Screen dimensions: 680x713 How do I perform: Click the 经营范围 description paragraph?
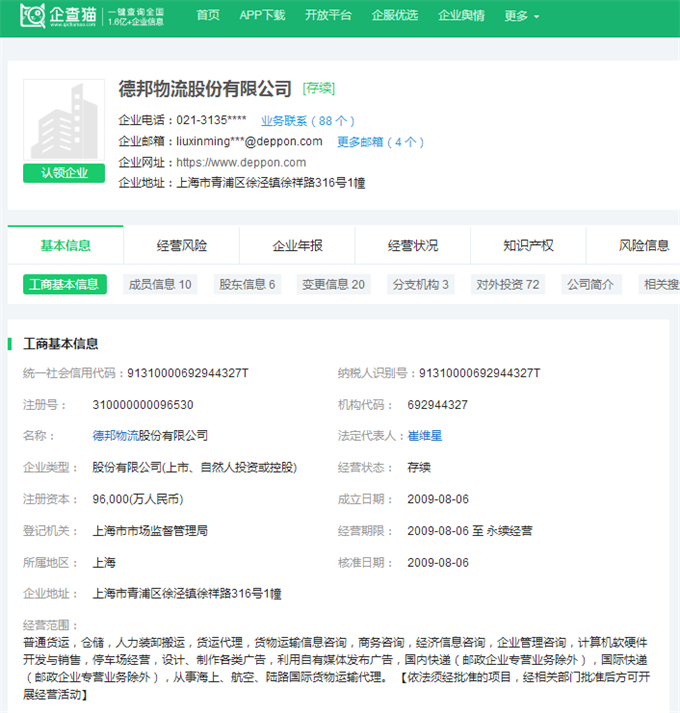tap(337, 668)
